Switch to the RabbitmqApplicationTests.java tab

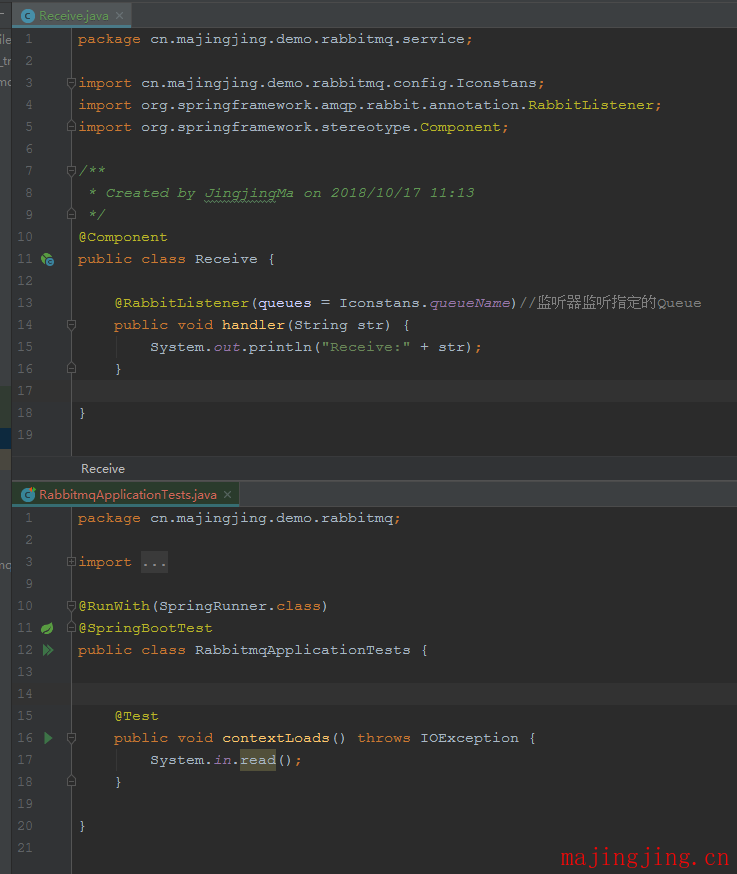coord(128,494)
